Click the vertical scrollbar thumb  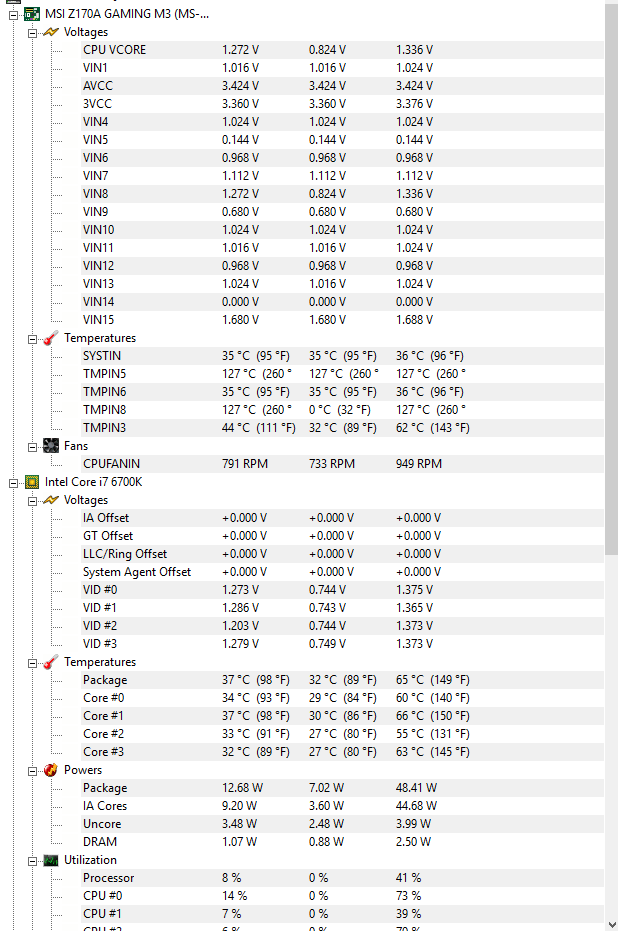611,279
